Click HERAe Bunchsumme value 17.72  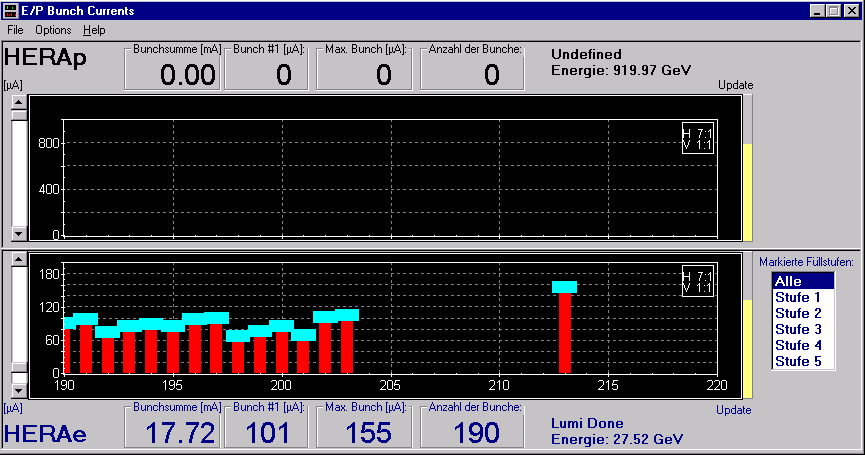tap(180, 433)
